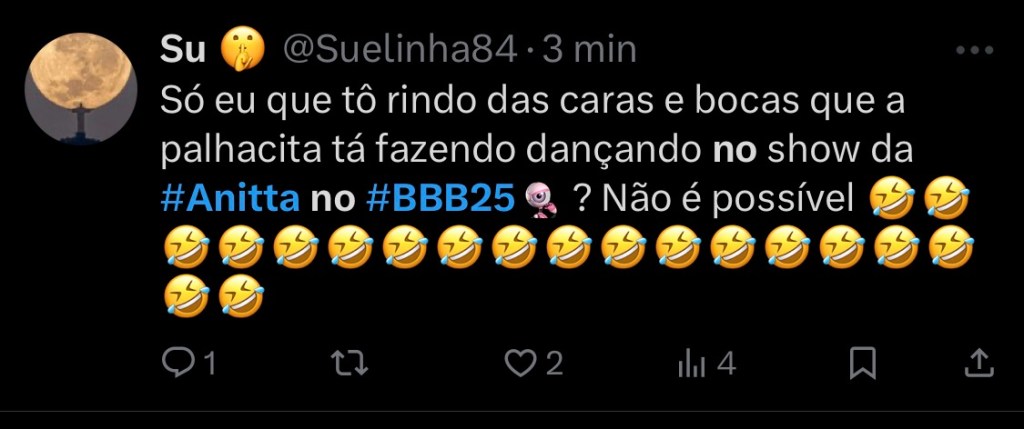Open the moon and Christ statue profile picture
Viewport: 1024px width, 429px height.
(x=81, y=88)
